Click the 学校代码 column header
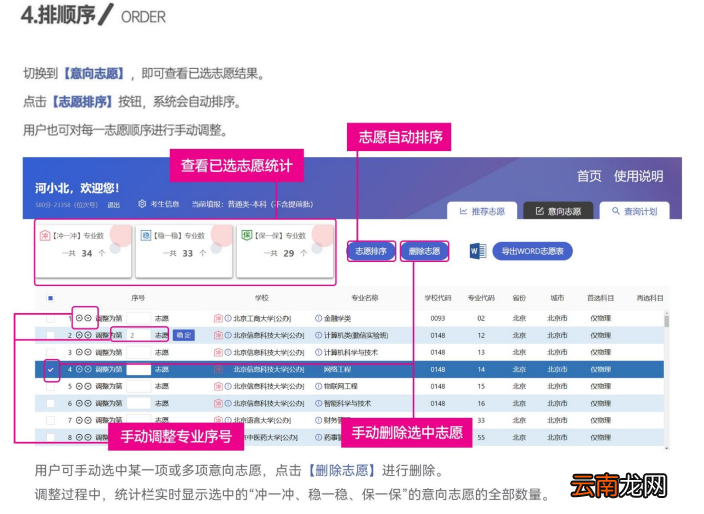Screen dimensions: 704x514 pyautogui.click(x=438, y=298)
